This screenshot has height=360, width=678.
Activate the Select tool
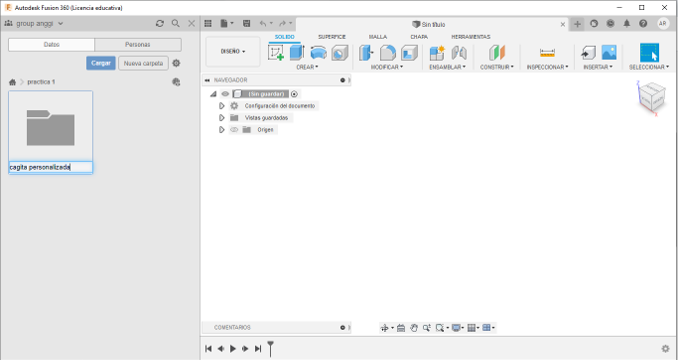[x=649, y=53]
